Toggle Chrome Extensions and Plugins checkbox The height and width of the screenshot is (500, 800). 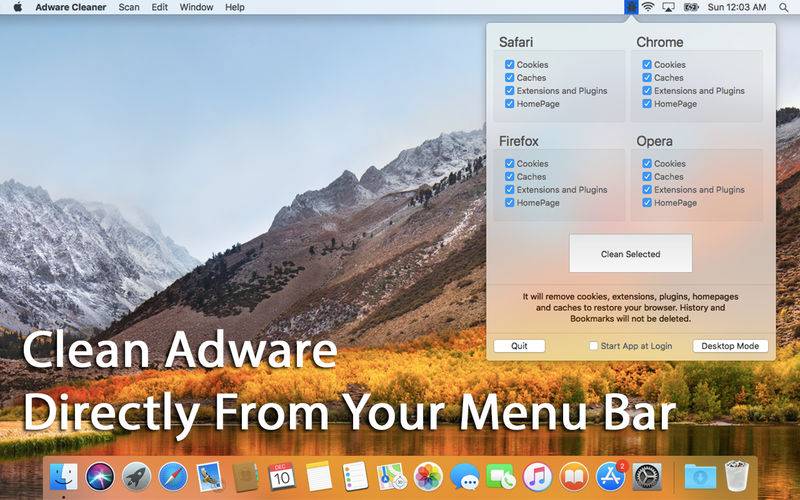647,91
